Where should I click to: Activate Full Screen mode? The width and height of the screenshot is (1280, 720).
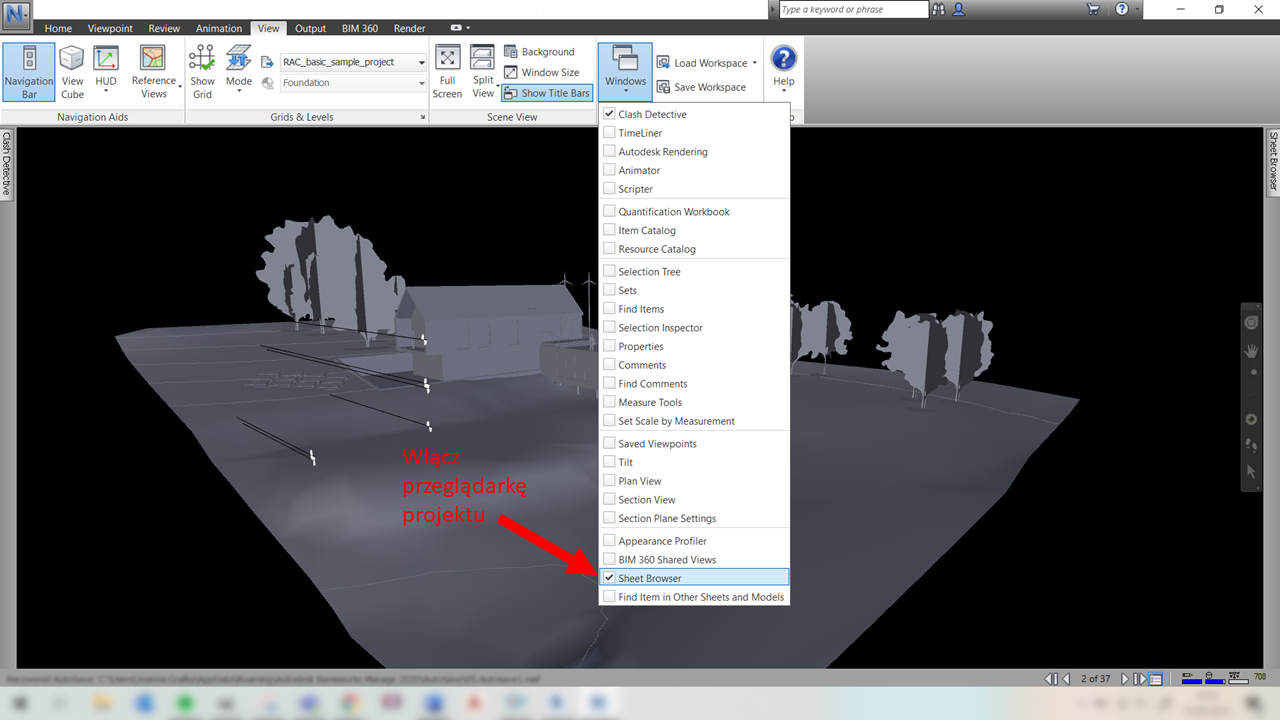click(447, 71)
